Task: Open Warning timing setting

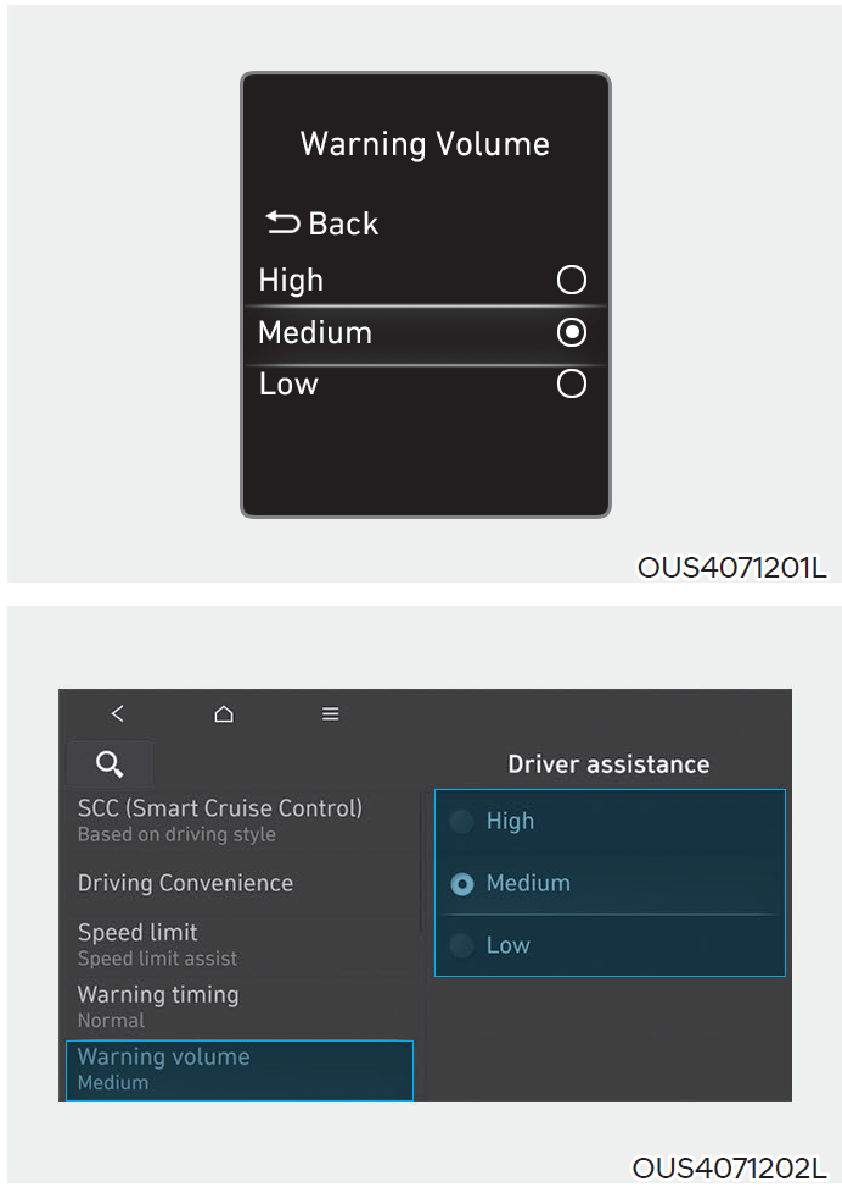Action: (241, 1008)
